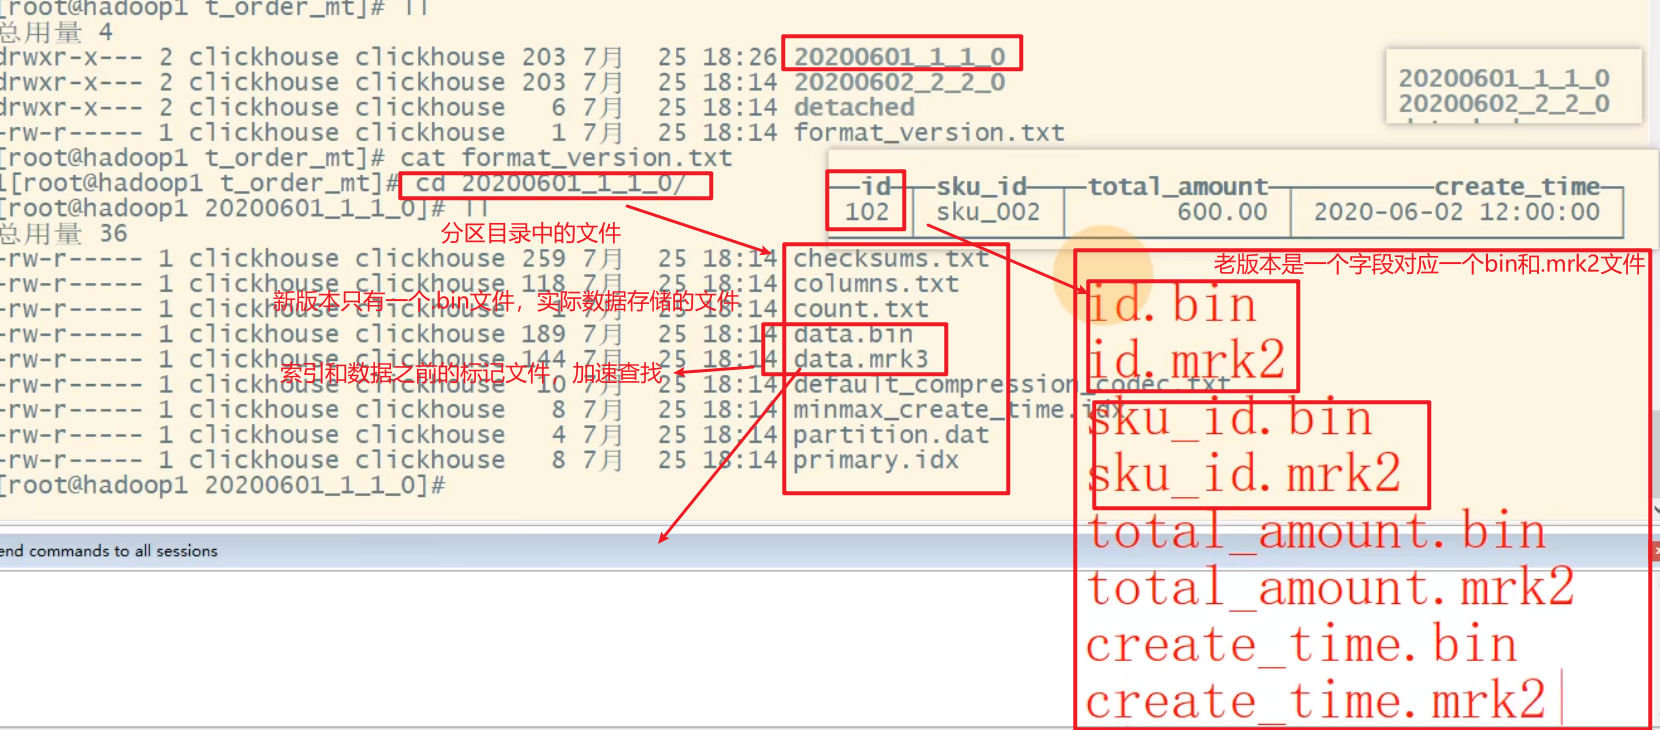Click the id column header in the table

tap(876, 186)
